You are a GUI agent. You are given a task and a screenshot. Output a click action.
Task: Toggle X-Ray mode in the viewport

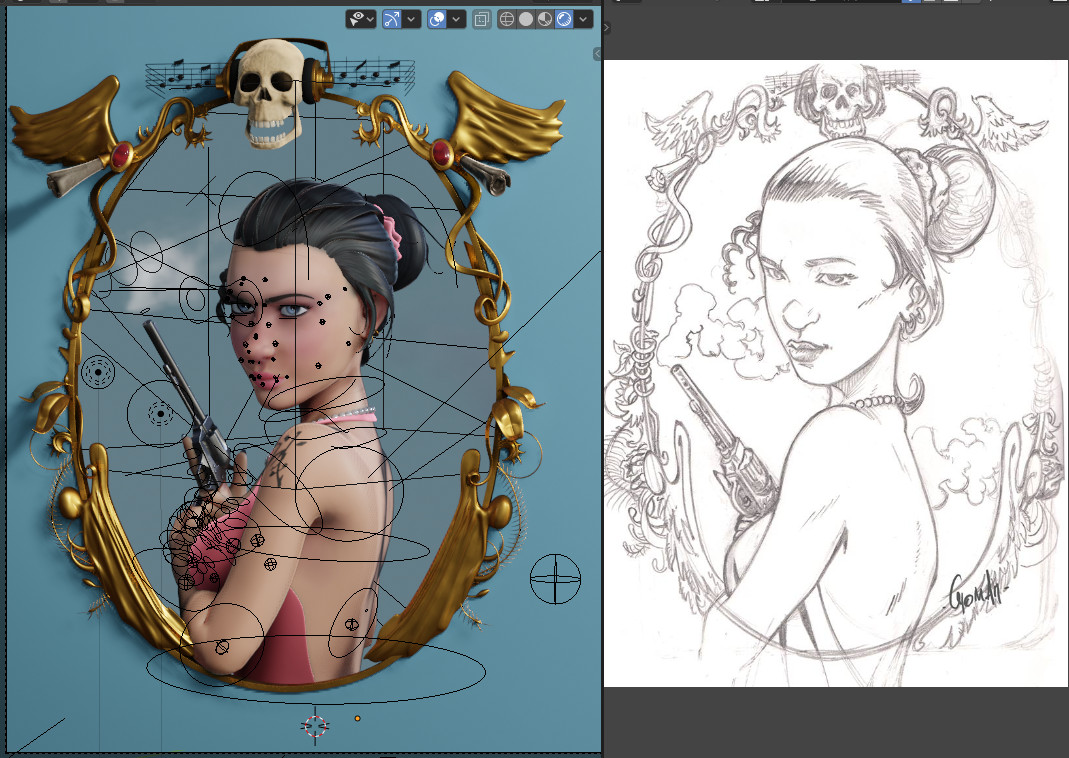(x=481, y=19)
